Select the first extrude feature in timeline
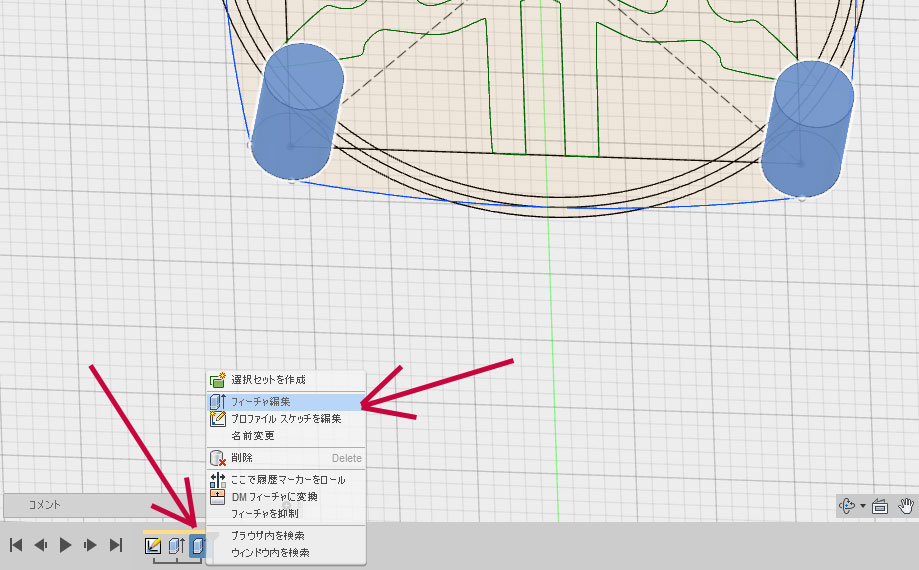919x570 pixels. (175, 546)
